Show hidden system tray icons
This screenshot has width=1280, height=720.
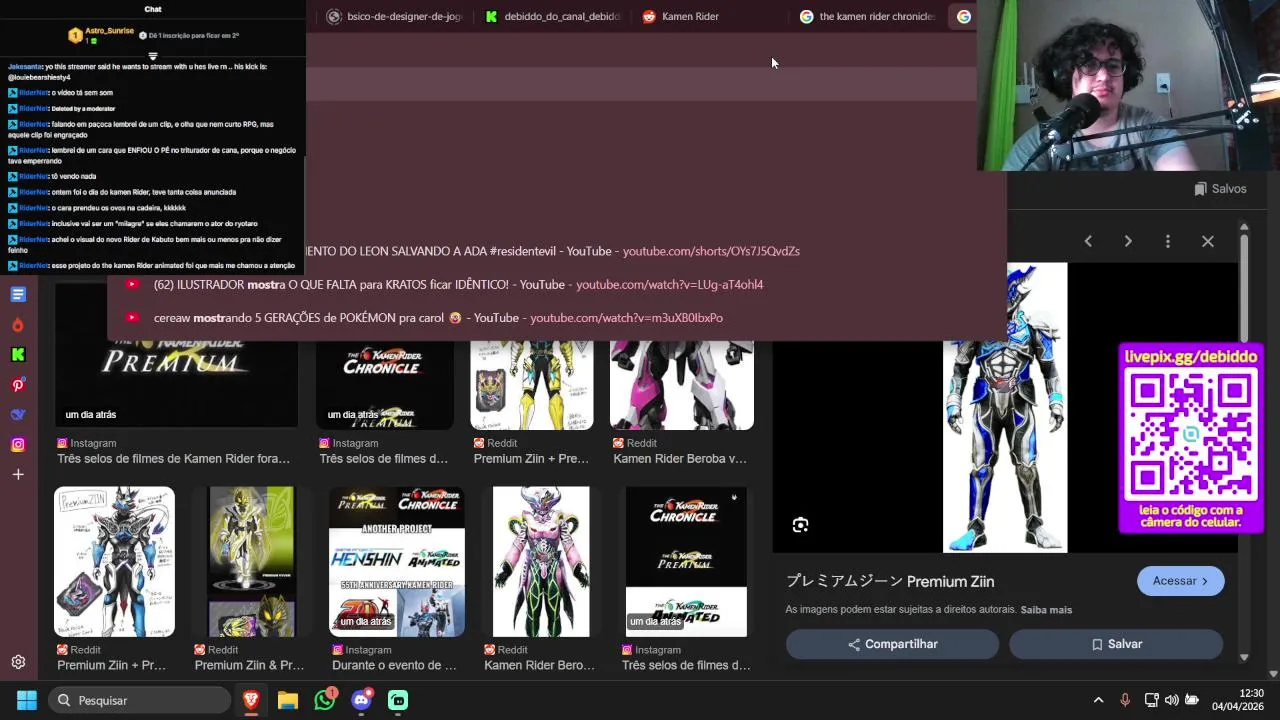(x=1098, y=700)
